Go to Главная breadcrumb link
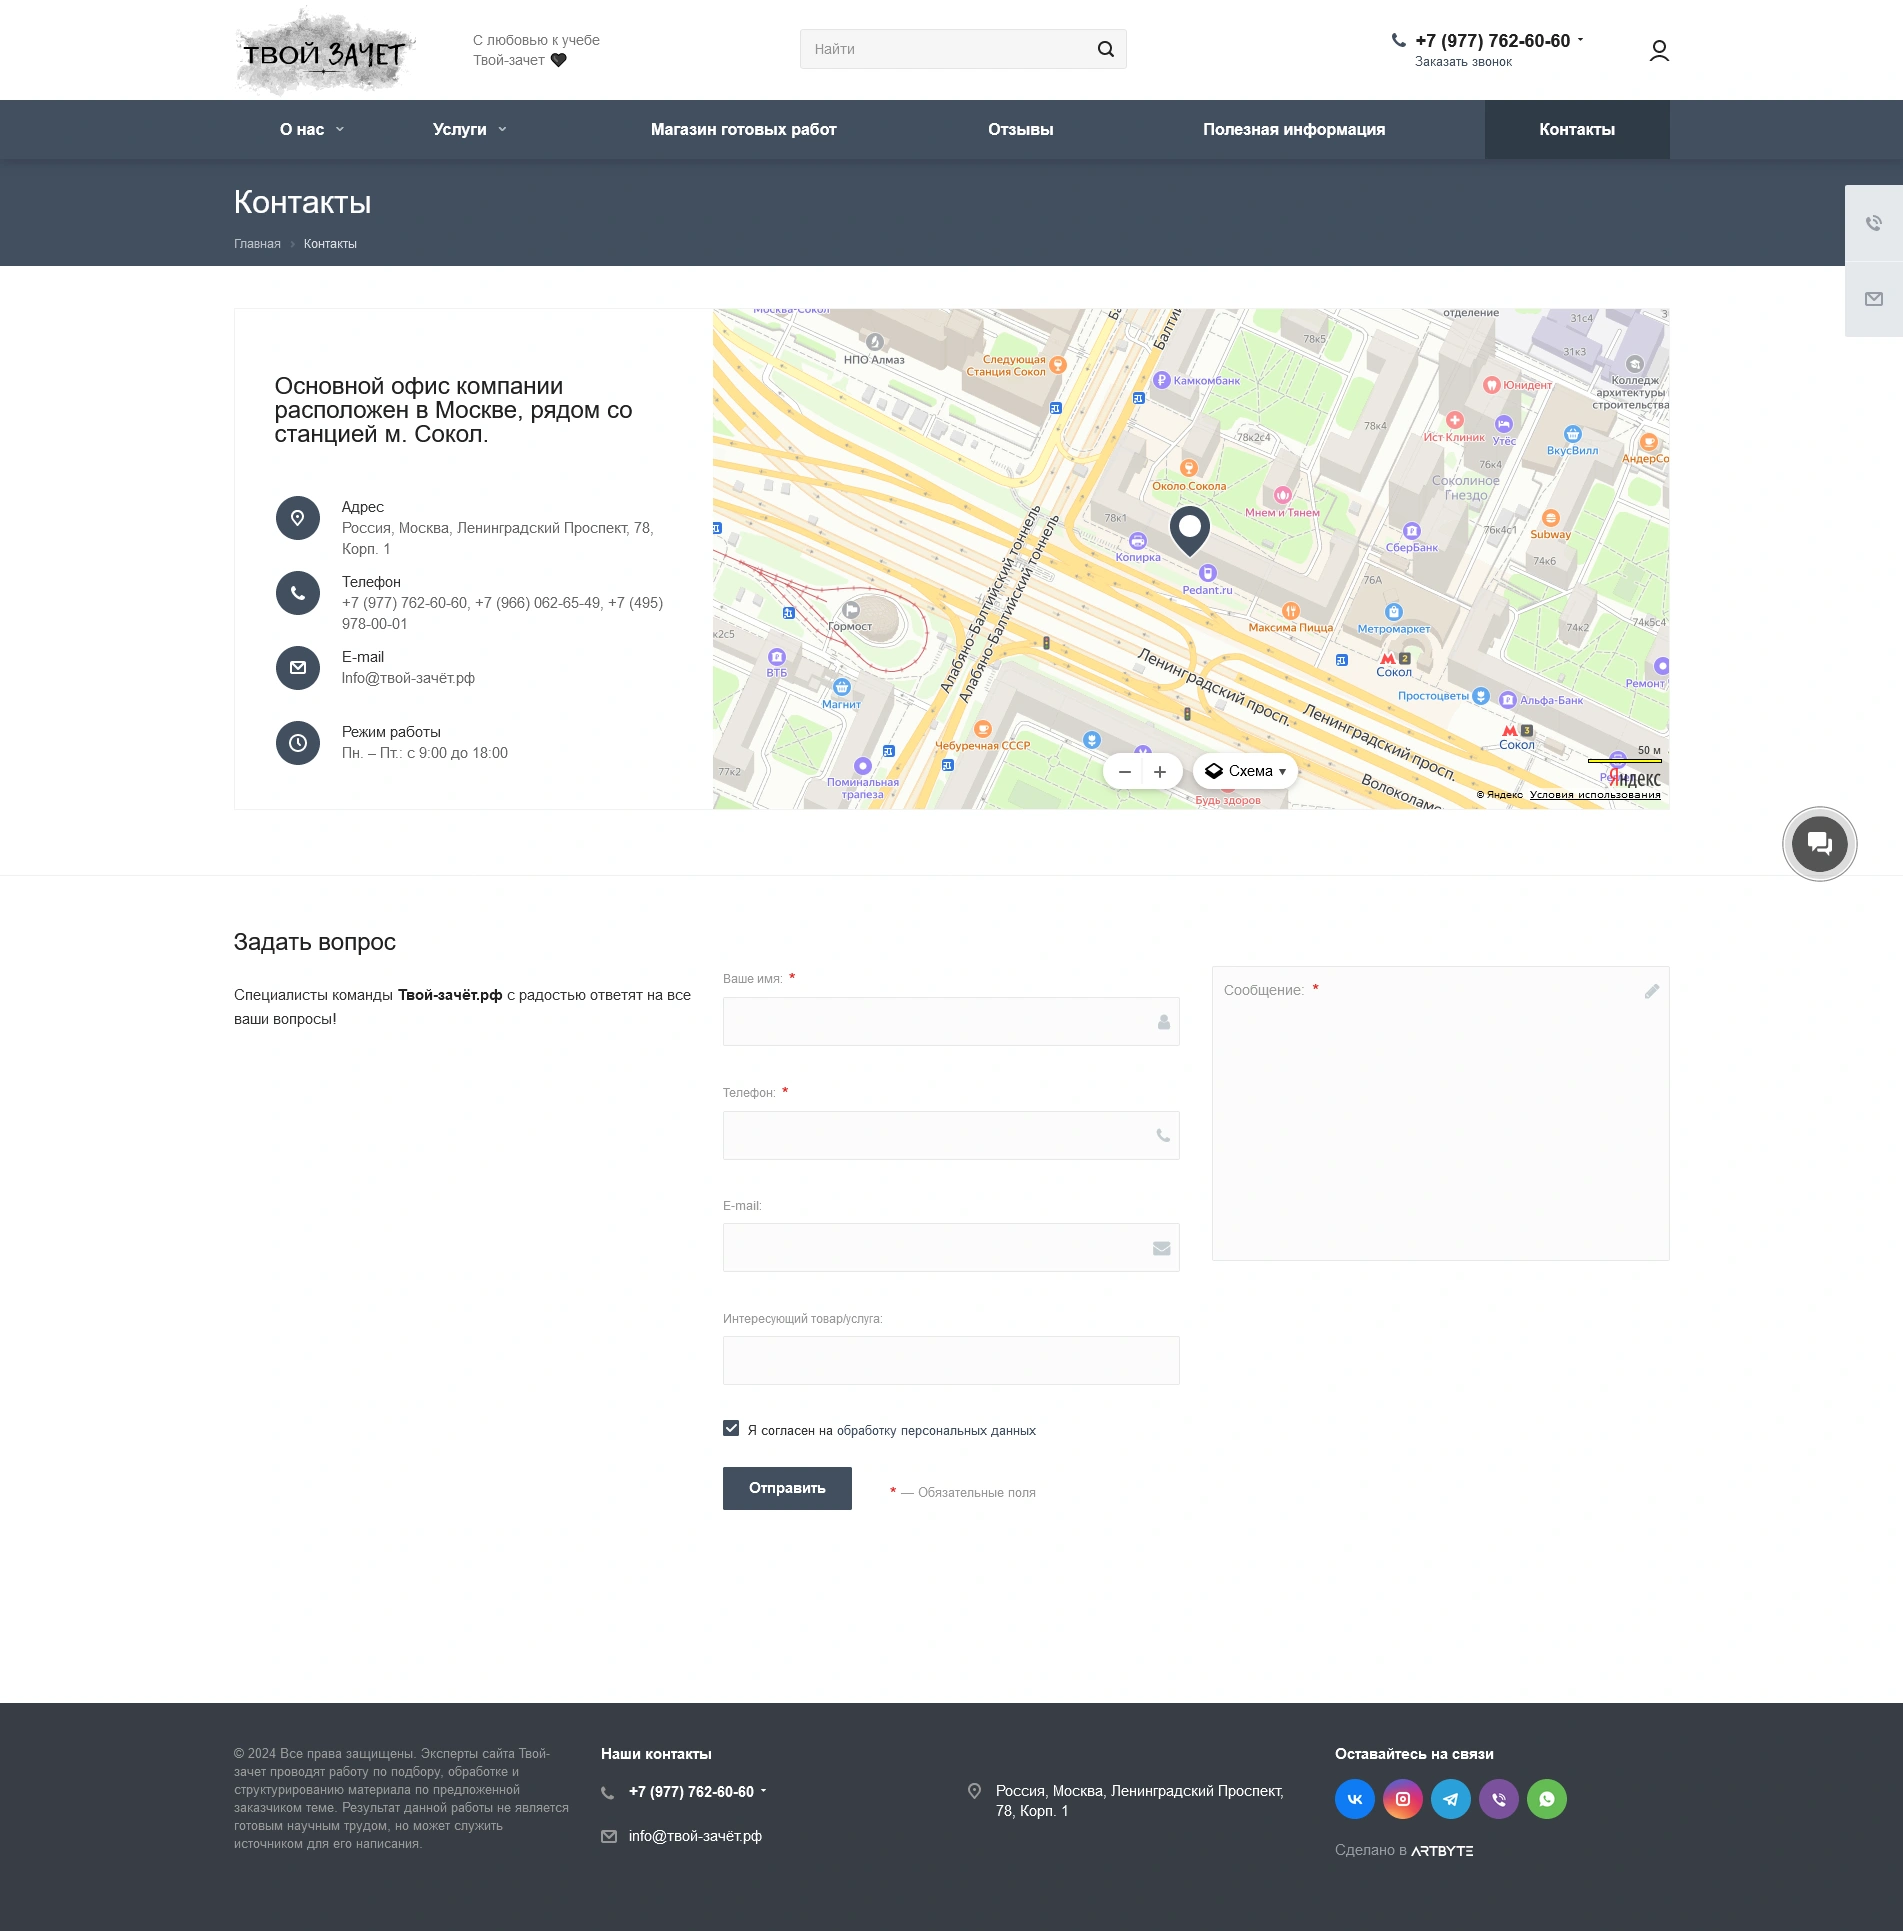 257,244
